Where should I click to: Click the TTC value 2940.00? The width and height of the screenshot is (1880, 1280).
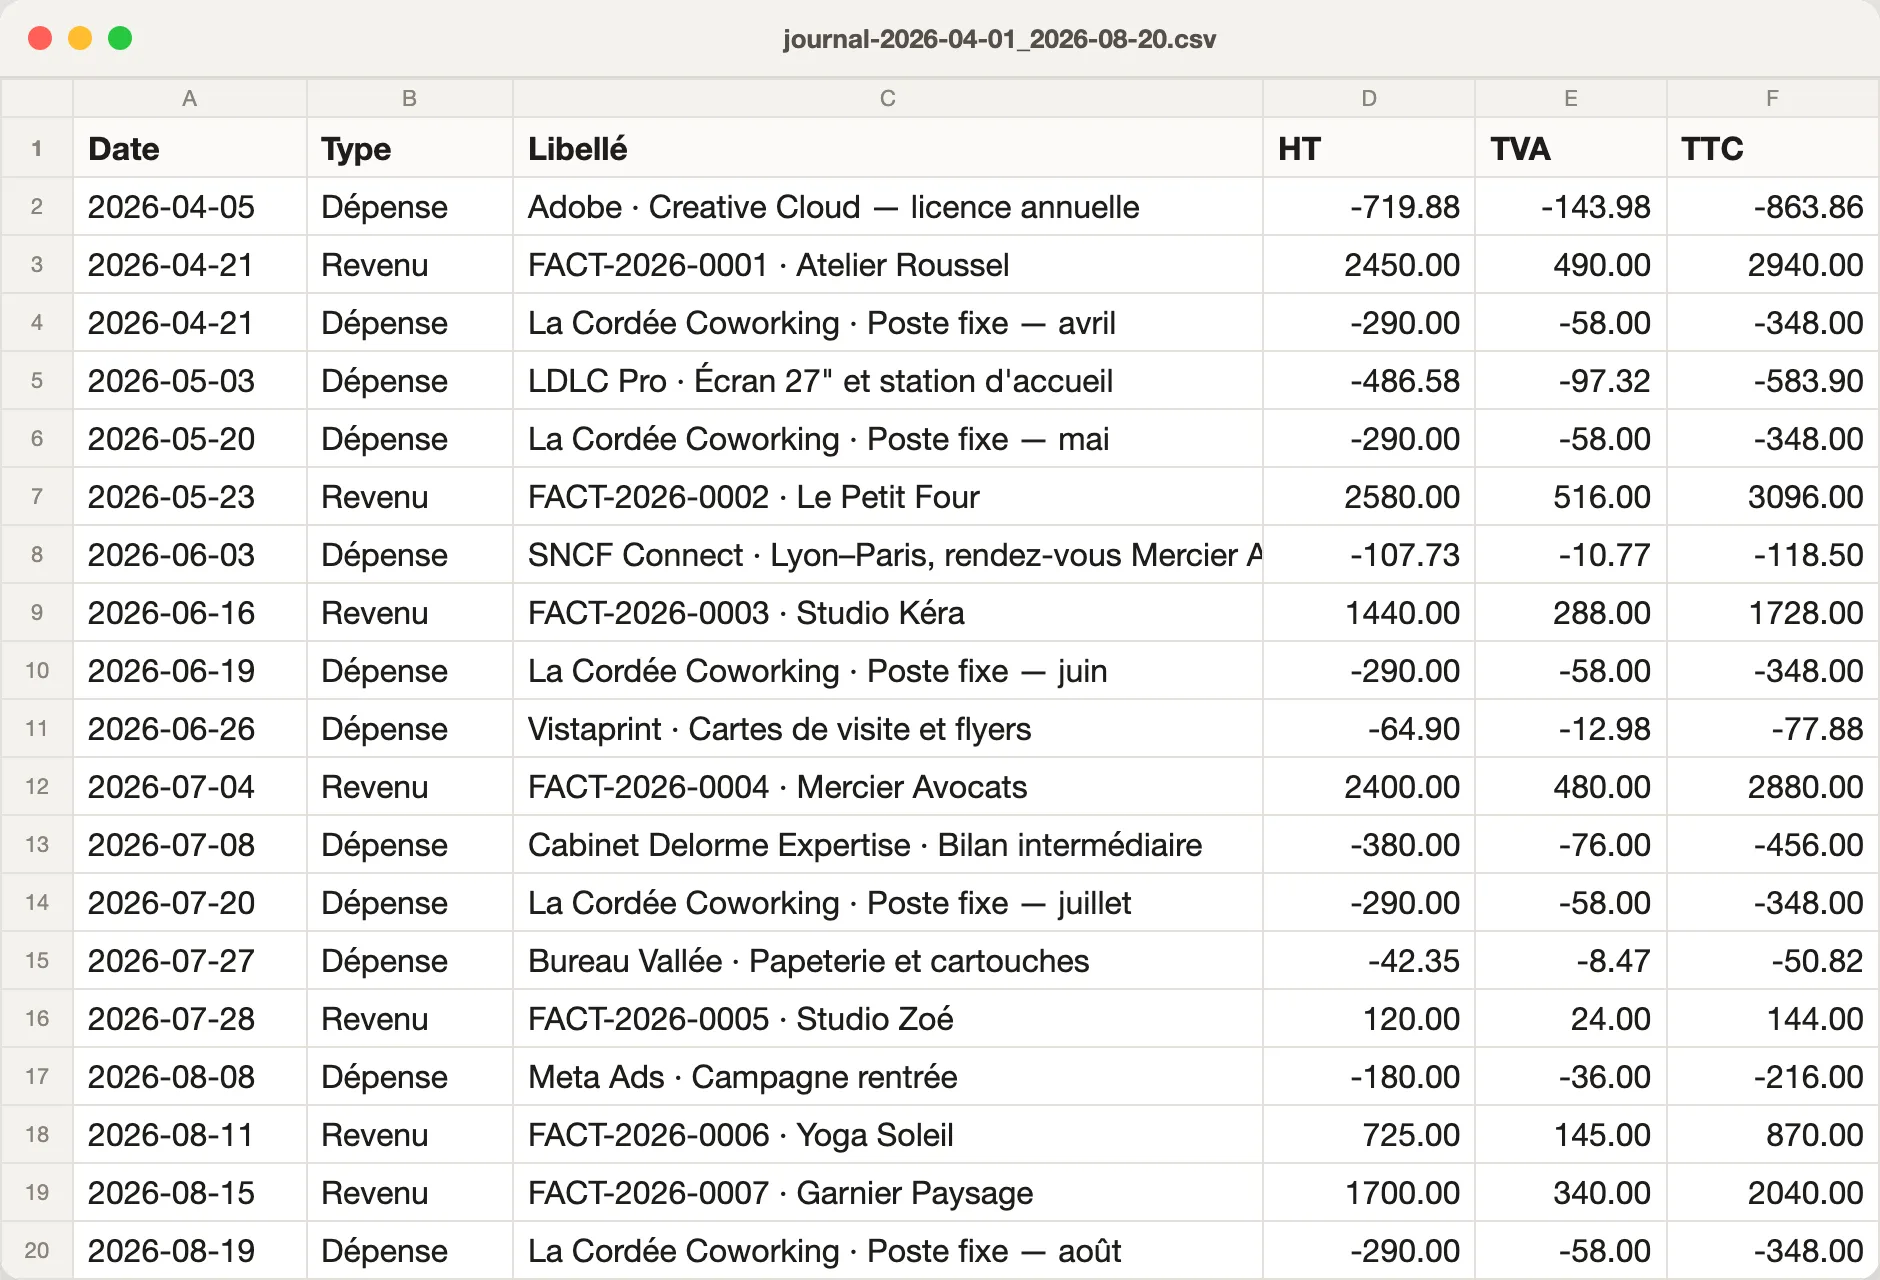[1773, 265]
